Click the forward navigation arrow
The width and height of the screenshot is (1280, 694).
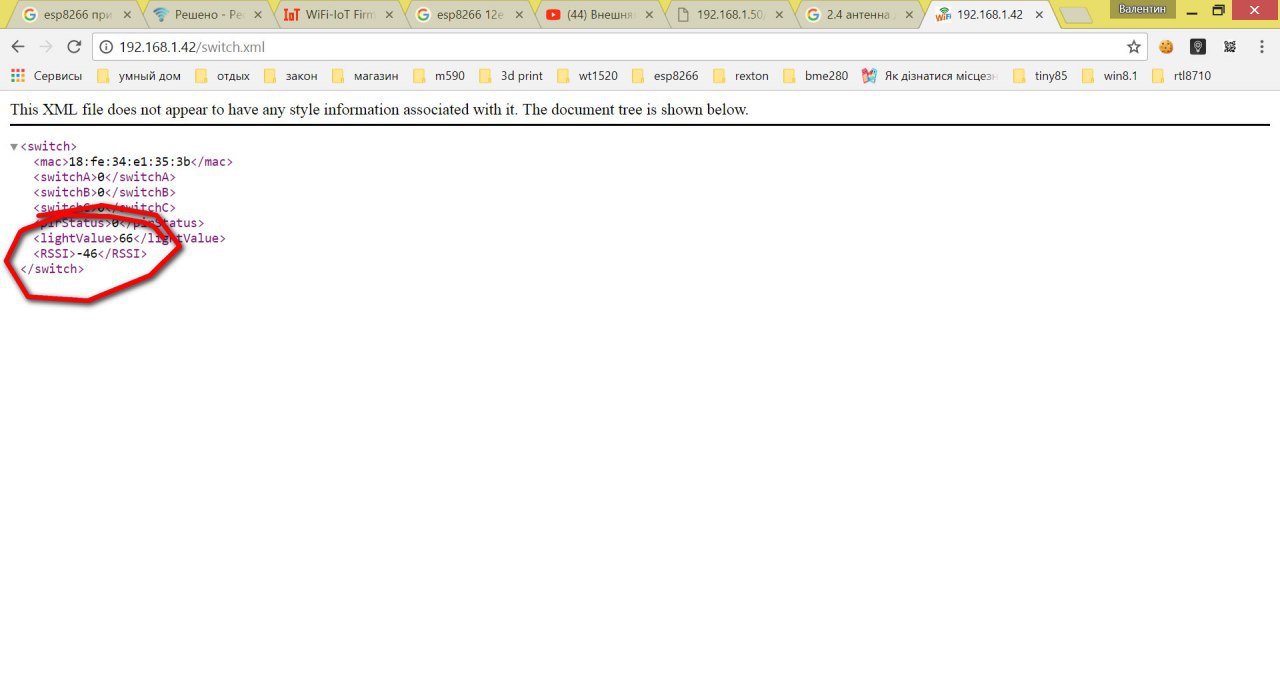coord(46,47)
